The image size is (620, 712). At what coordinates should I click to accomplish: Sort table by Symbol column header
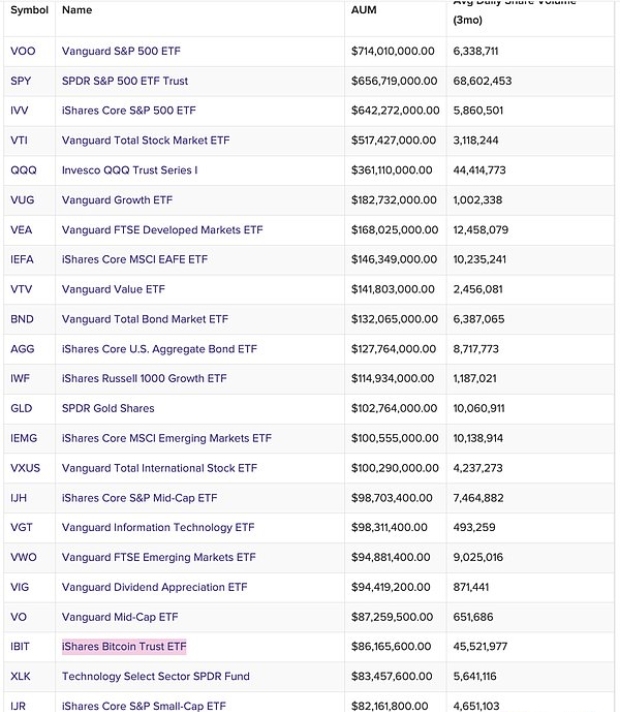tap(30, 10)
